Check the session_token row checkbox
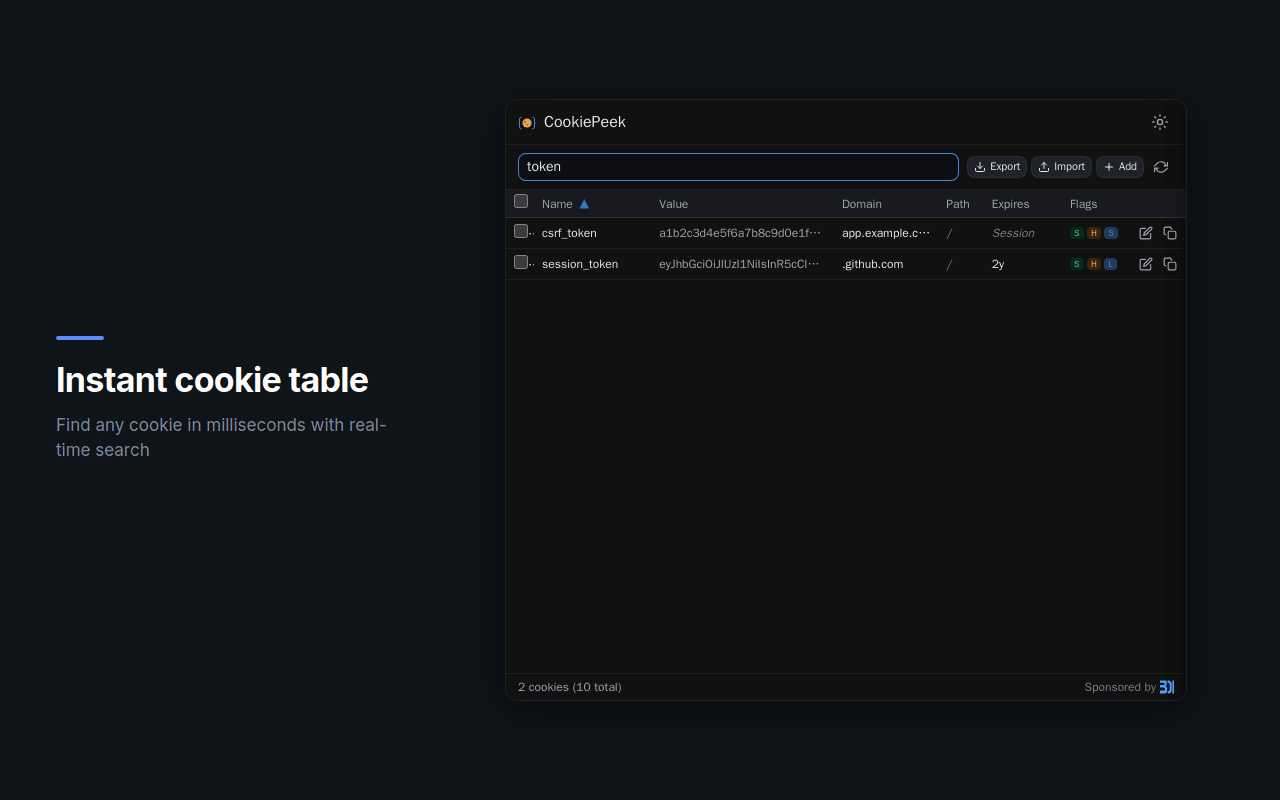The image size is (1280, 800). [521, 262]
